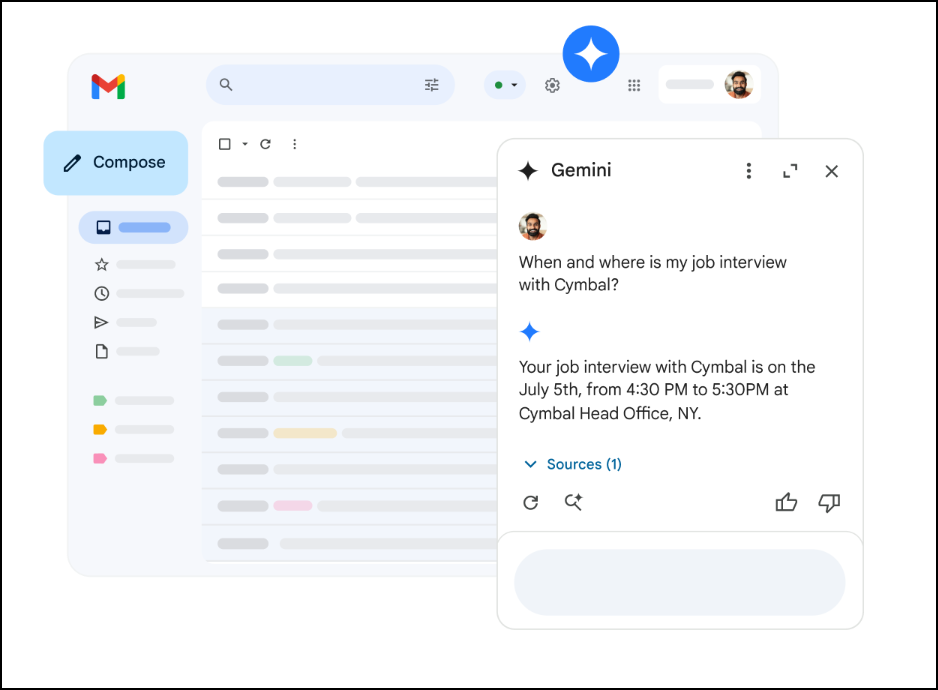
Task: Open Gemini panel more options
Action: (x=748, y=171)
